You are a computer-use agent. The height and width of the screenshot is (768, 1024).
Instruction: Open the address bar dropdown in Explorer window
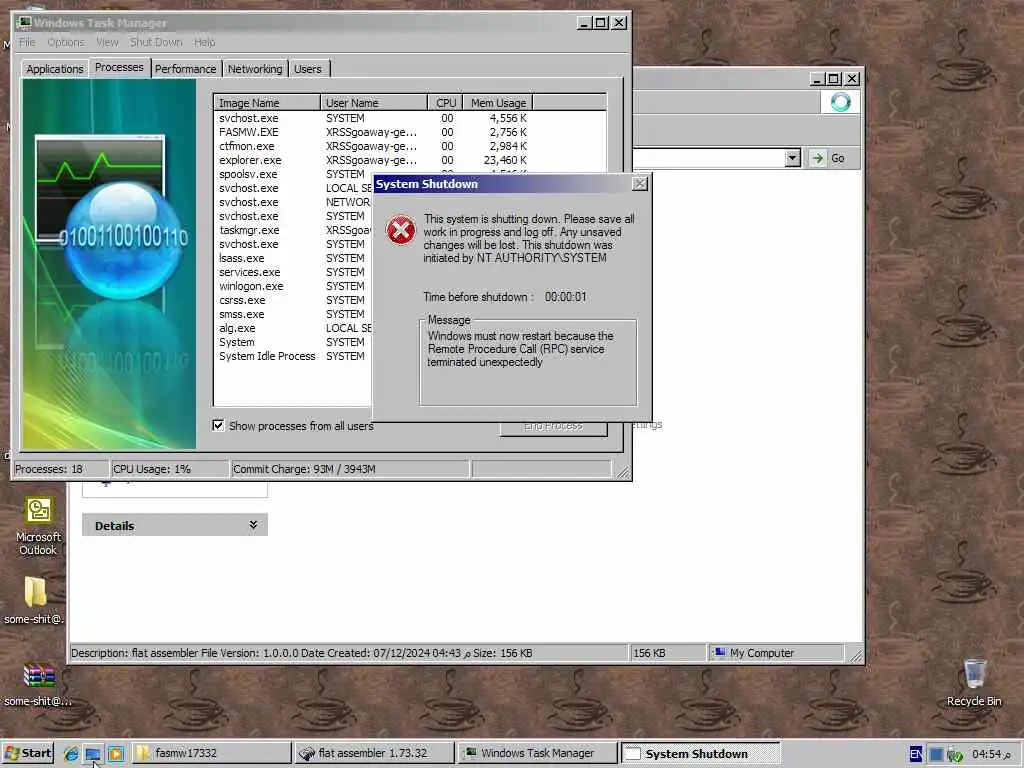(x=792, y=158)
